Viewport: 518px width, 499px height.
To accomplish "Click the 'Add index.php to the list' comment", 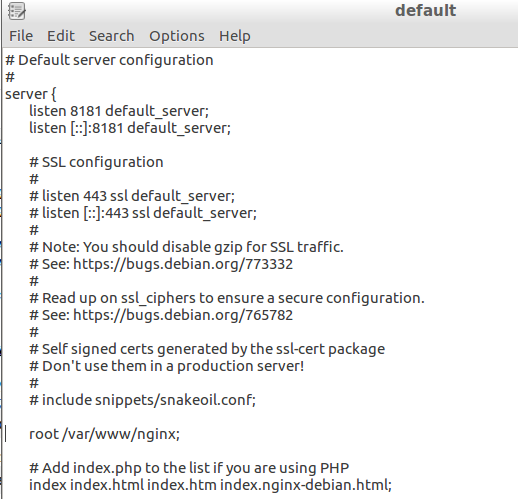I will (189, 468).
